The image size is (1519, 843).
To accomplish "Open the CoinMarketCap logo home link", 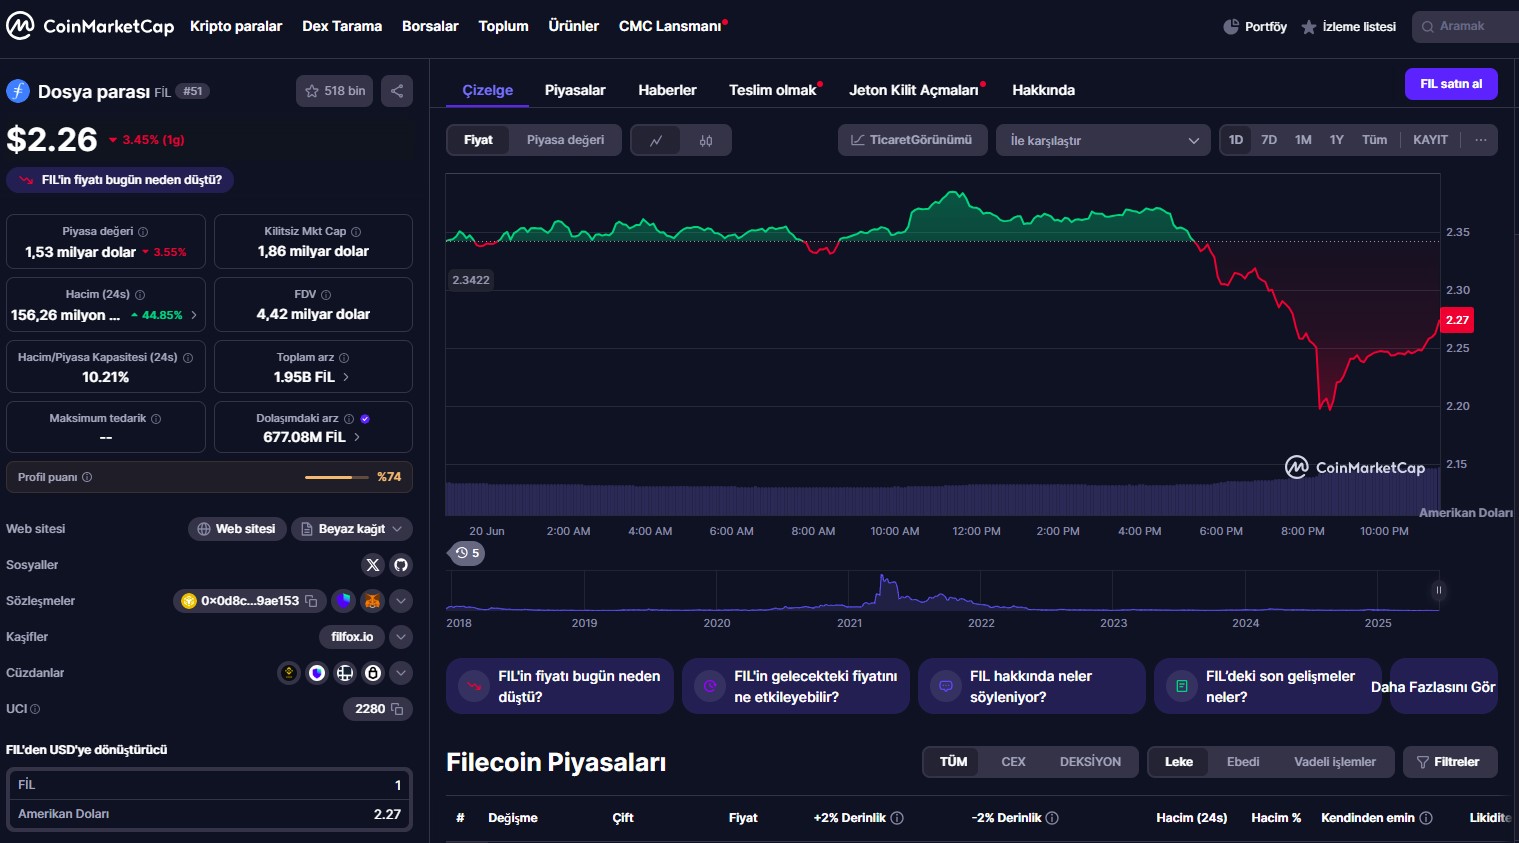I will 90,26.
